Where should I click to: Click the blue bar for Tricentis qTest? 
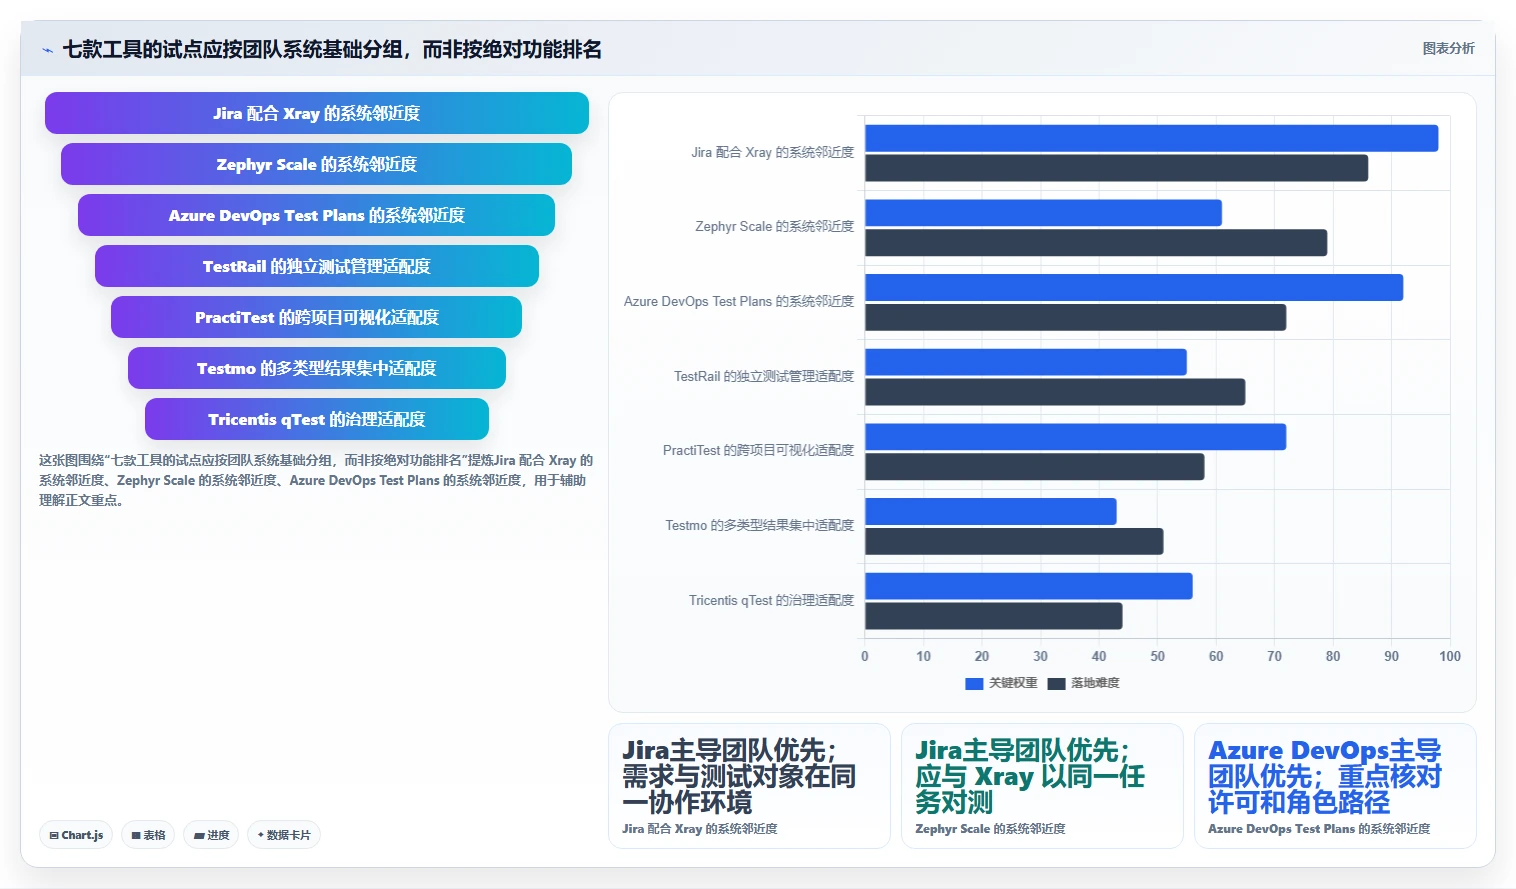(x=1028, y=586)
